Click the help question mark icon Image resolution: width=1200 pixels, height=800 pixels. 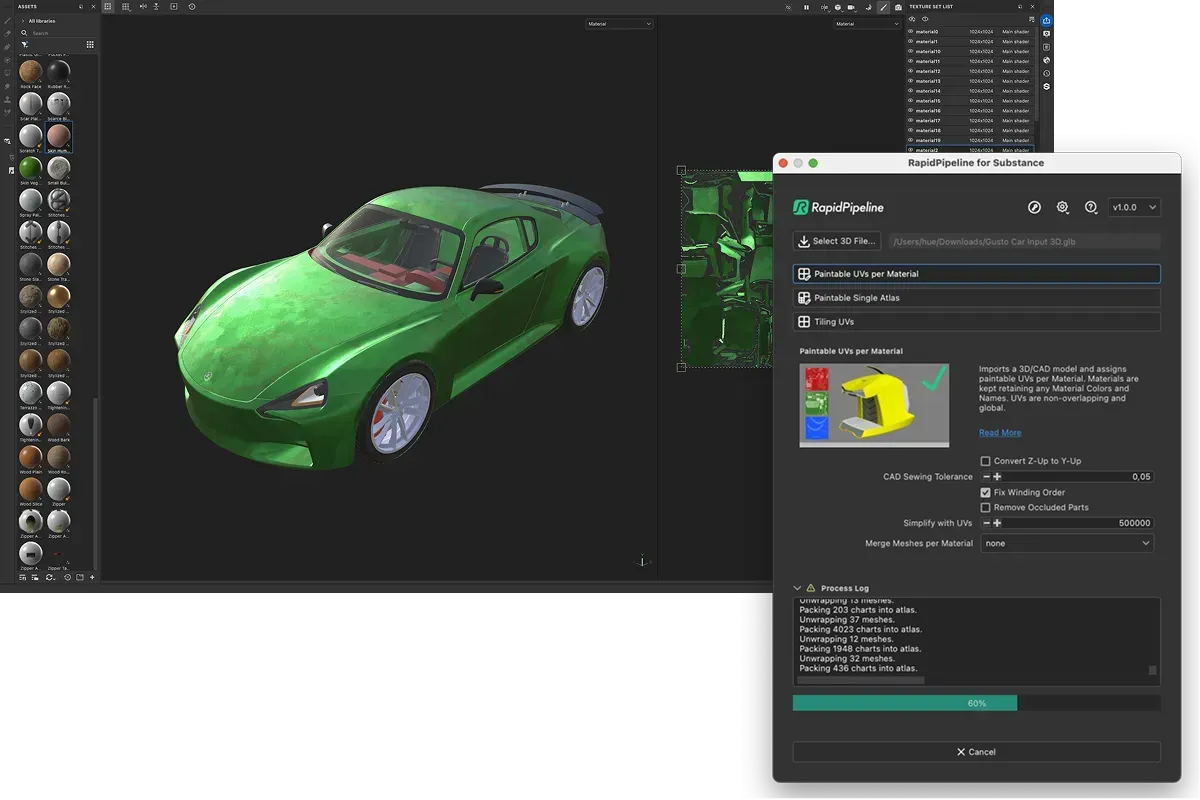[1091, 207]
